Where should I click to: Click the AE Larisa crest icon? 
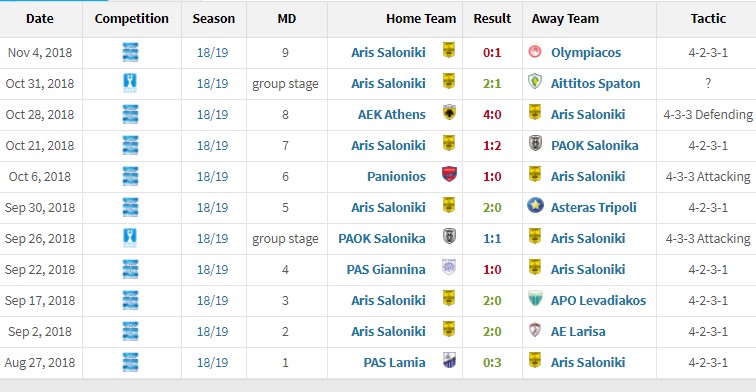(535, 330)
